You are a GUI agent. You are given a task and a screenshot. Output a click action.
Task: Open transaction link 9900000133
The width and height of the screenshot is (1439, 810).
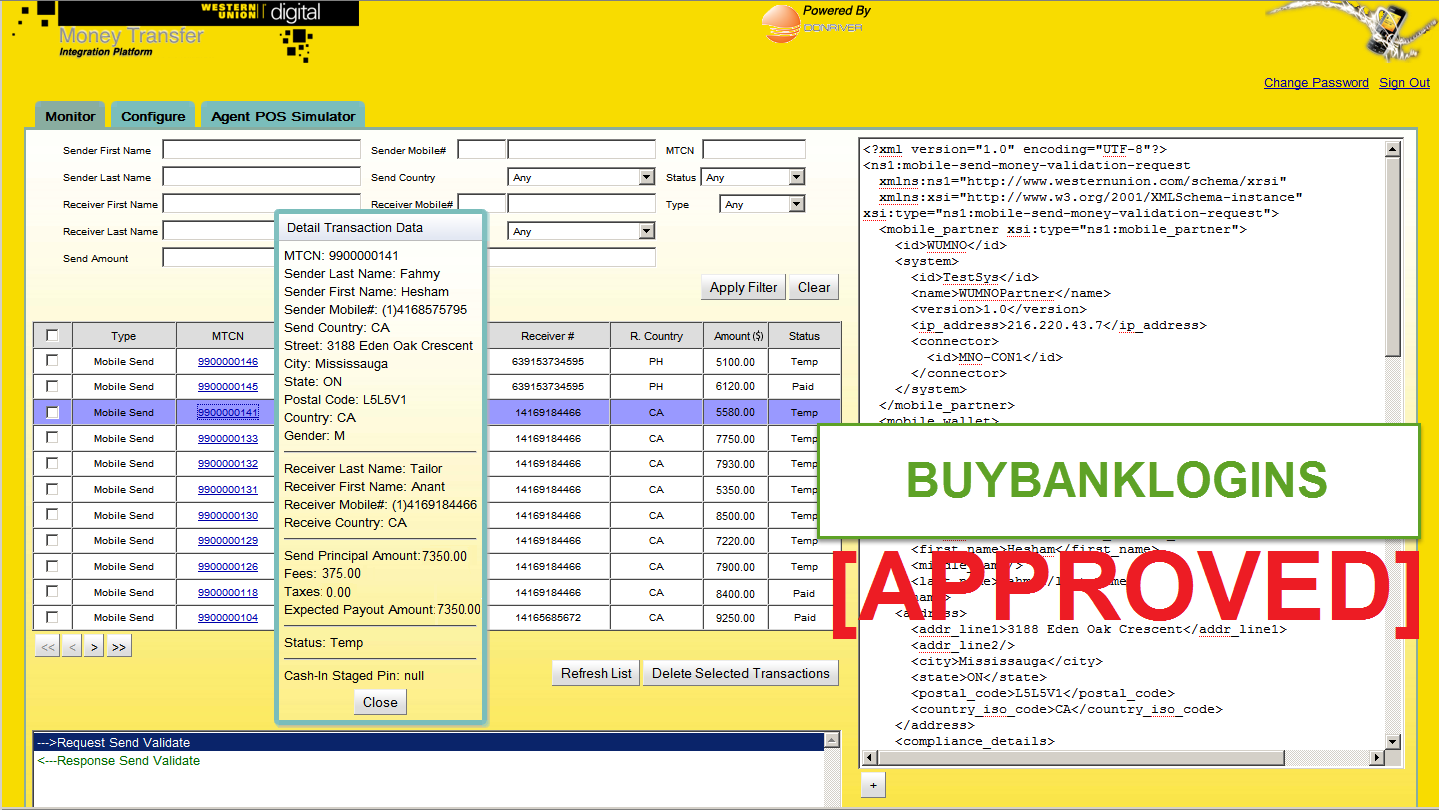228,438
